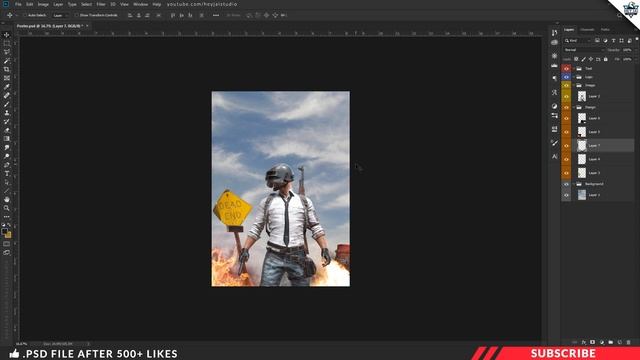Select Layer 1 sky thumbnail

tap(582, 195)
